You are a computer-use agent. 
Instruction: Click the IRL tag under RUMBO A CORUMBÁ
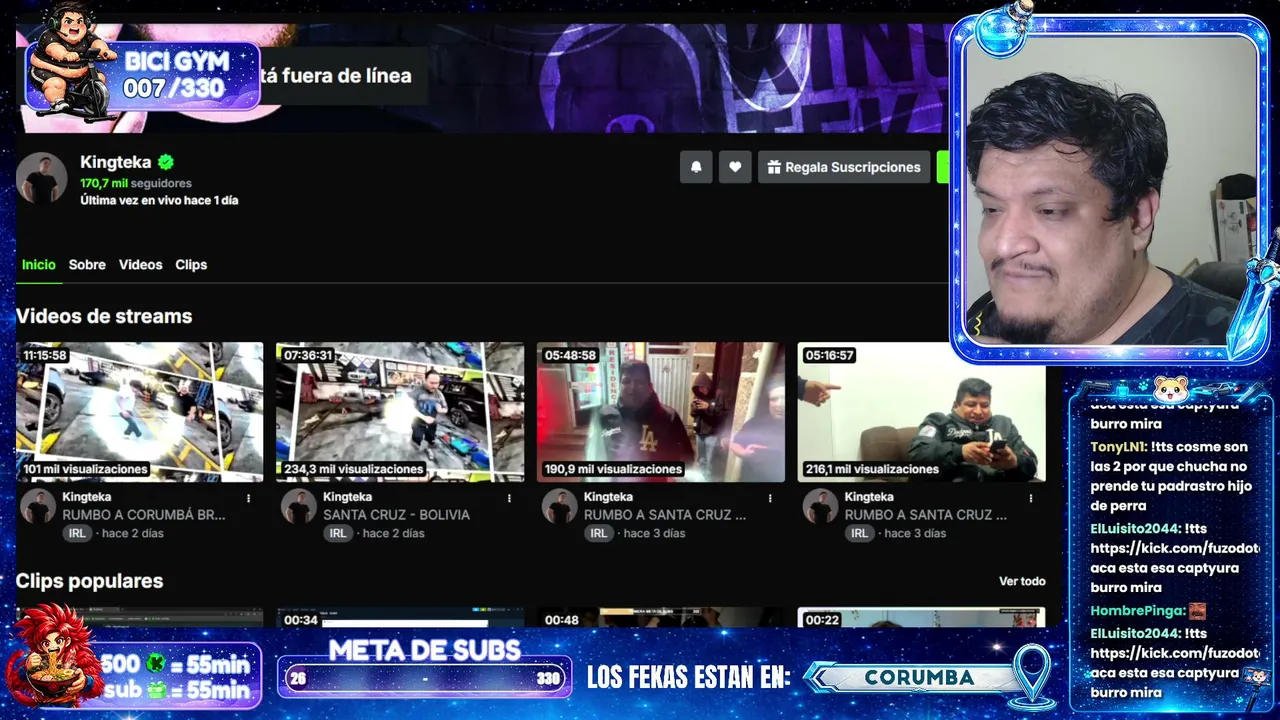pos(77,533)
